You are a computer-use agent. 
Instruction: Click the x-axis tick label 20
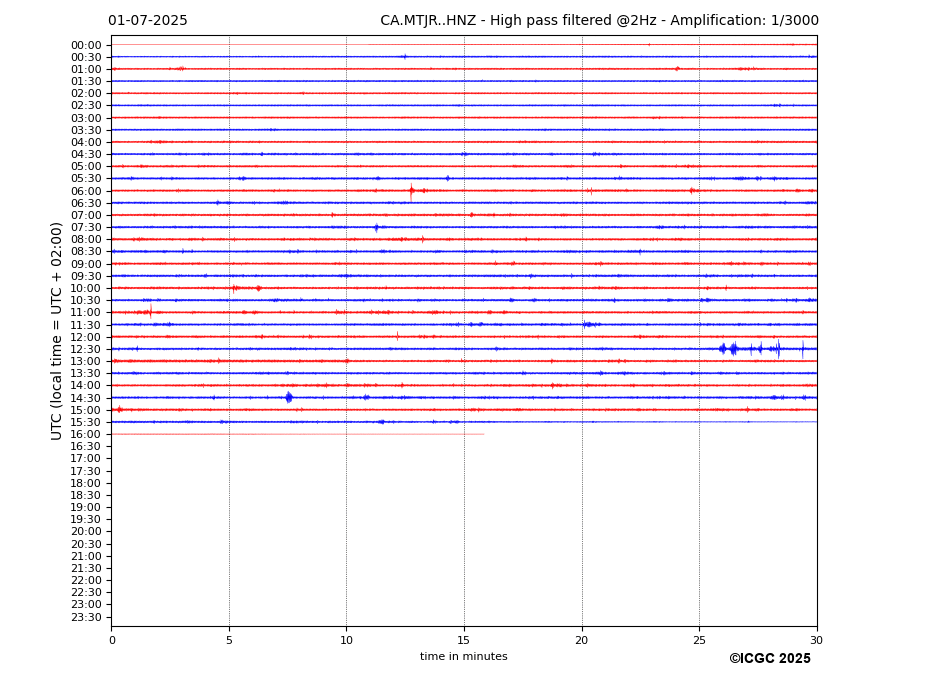coord(582,640)
